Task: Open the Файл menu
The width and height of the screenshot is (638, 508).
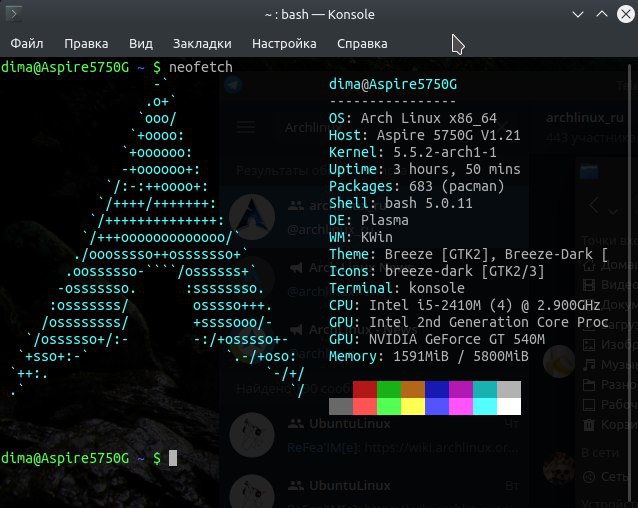Action: pos(27,44)
